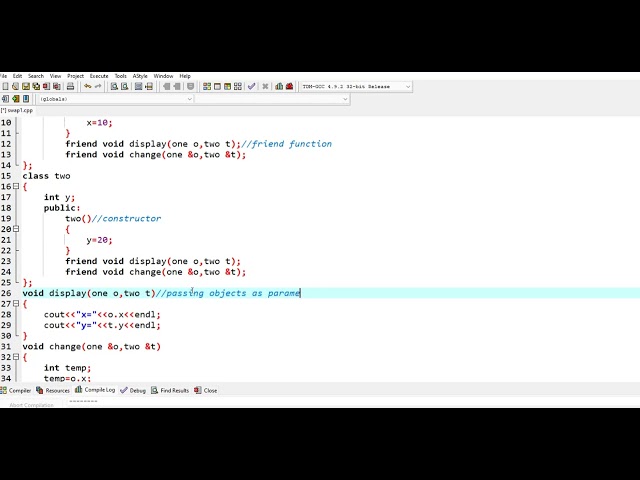
Task: Switch to the Resources bottom tab
Action: coord(53,391)
